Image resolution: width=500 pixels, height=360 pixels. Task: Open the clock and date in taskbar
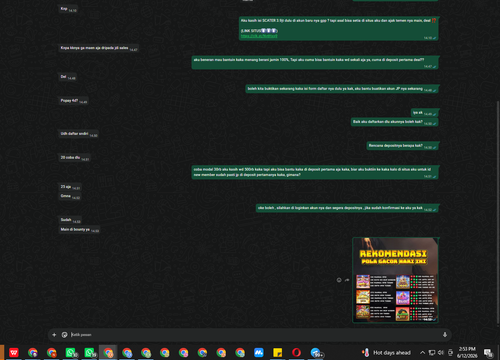pos(467,352)
